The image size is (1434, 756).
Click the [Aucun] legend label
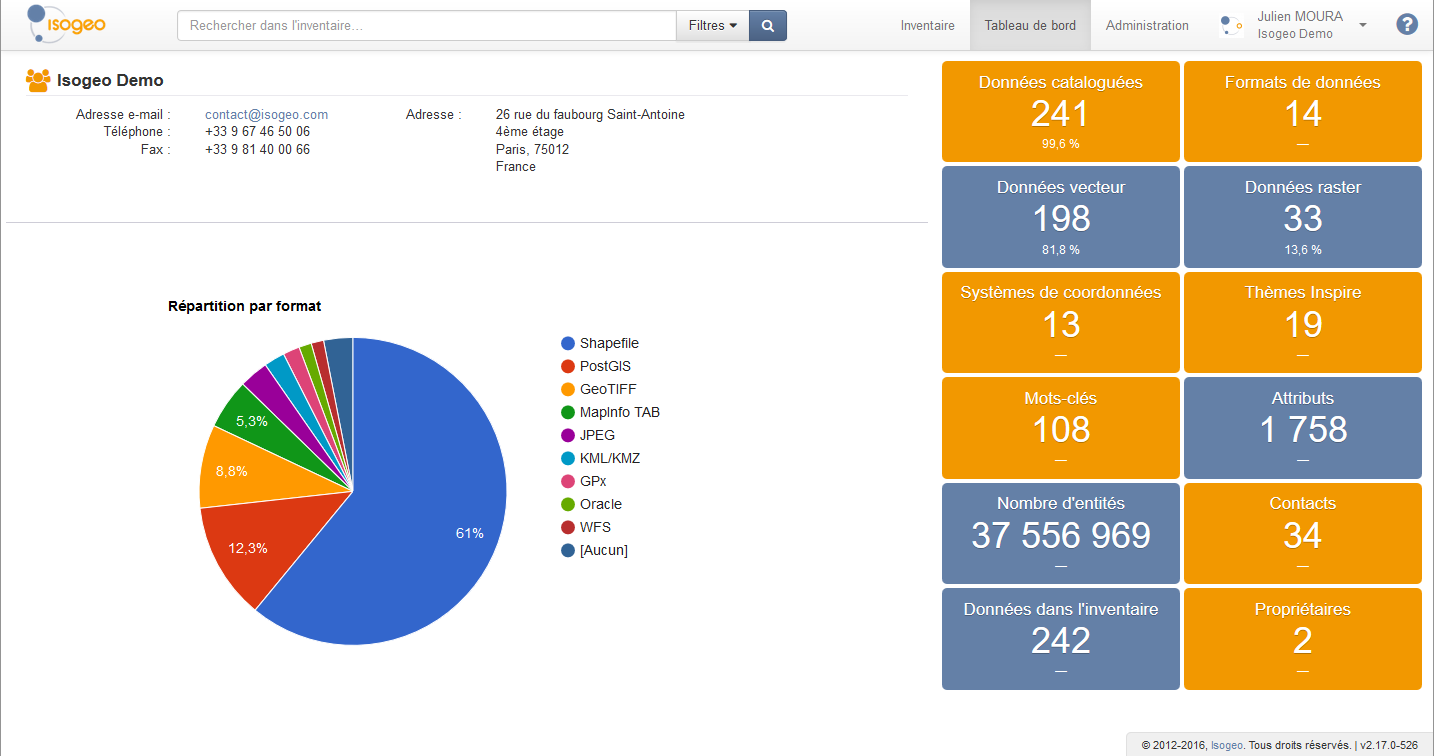(604, 551)
